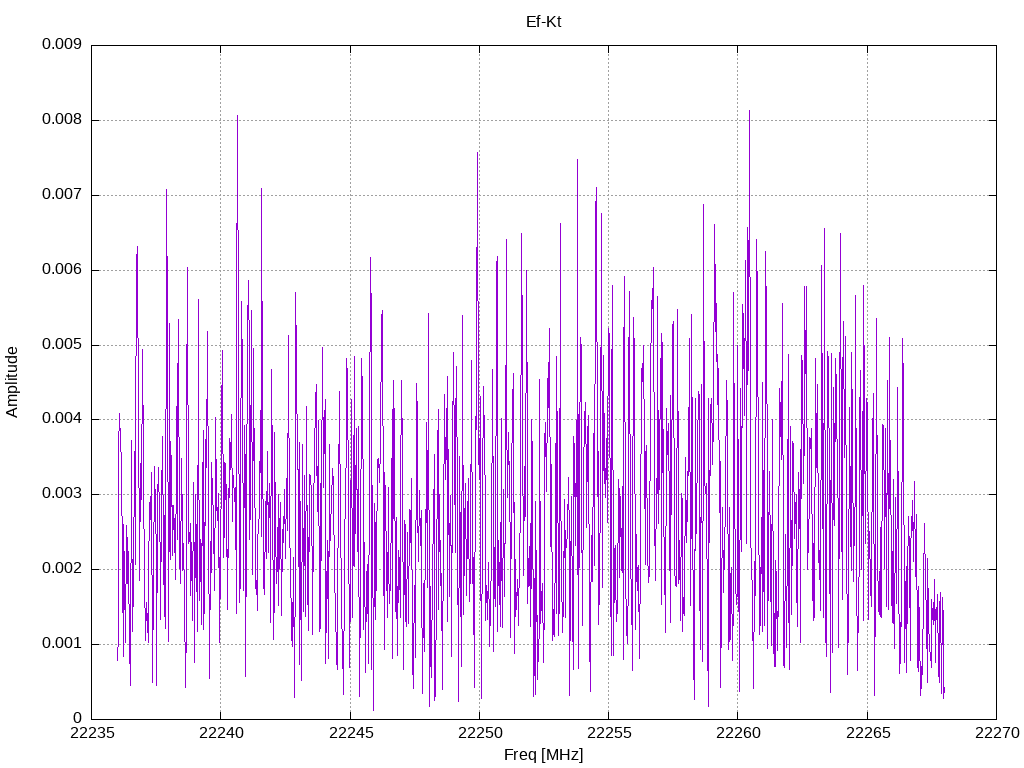Click the y-axis tick value 0.006

[62, 270]
